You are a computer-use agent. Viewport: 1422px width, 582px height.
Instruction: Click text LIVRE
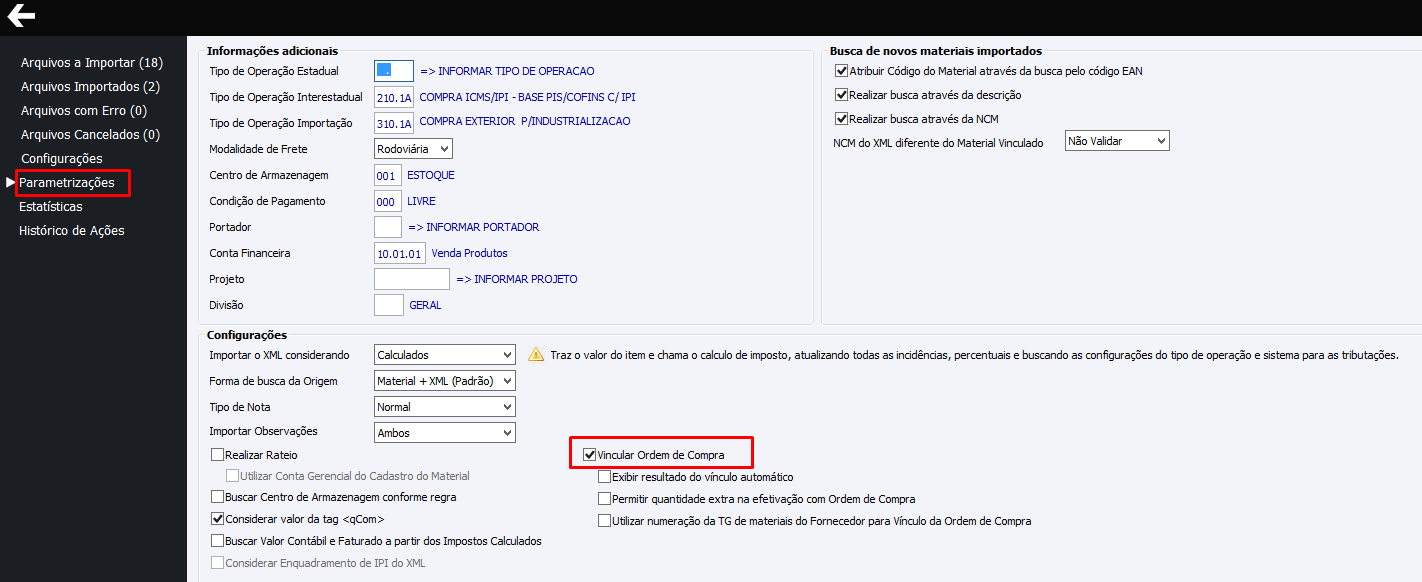pyautogui.click(x=421, y=201)
